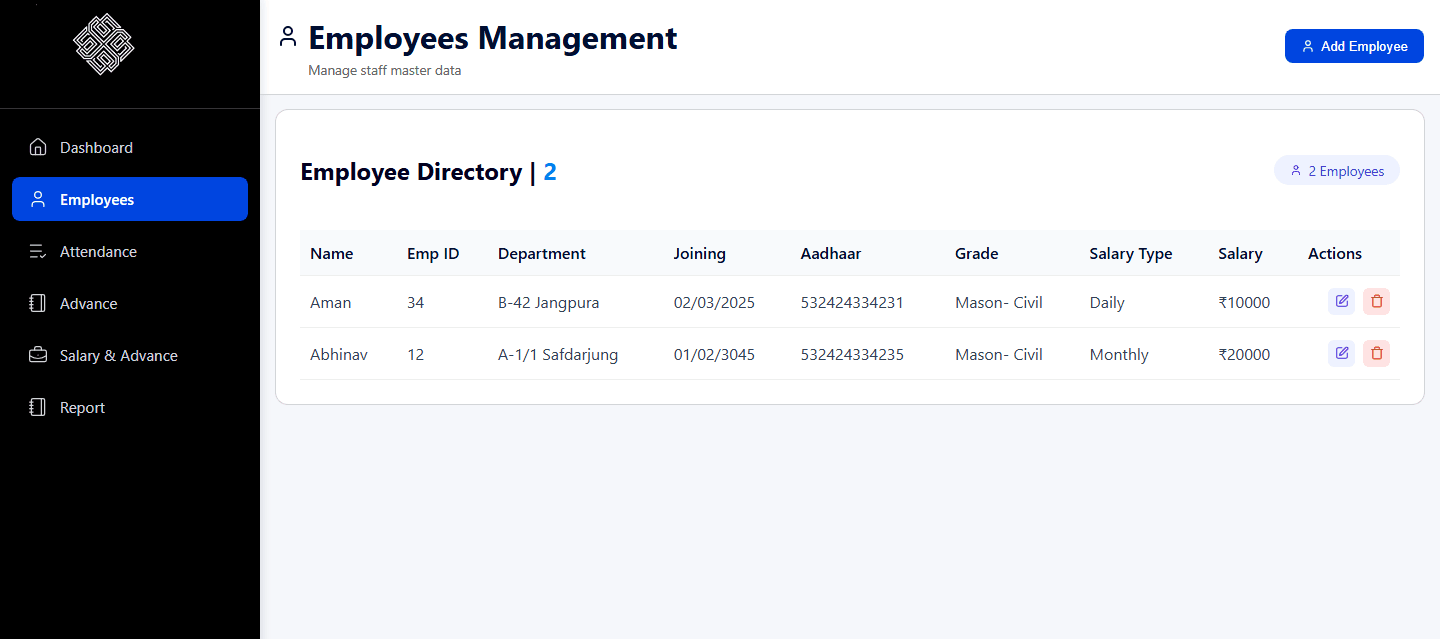Viewport: 1440px width, 639px height.
Task: Select the Dashboard icon in the sidebar
Action: [x=37, y=146]
